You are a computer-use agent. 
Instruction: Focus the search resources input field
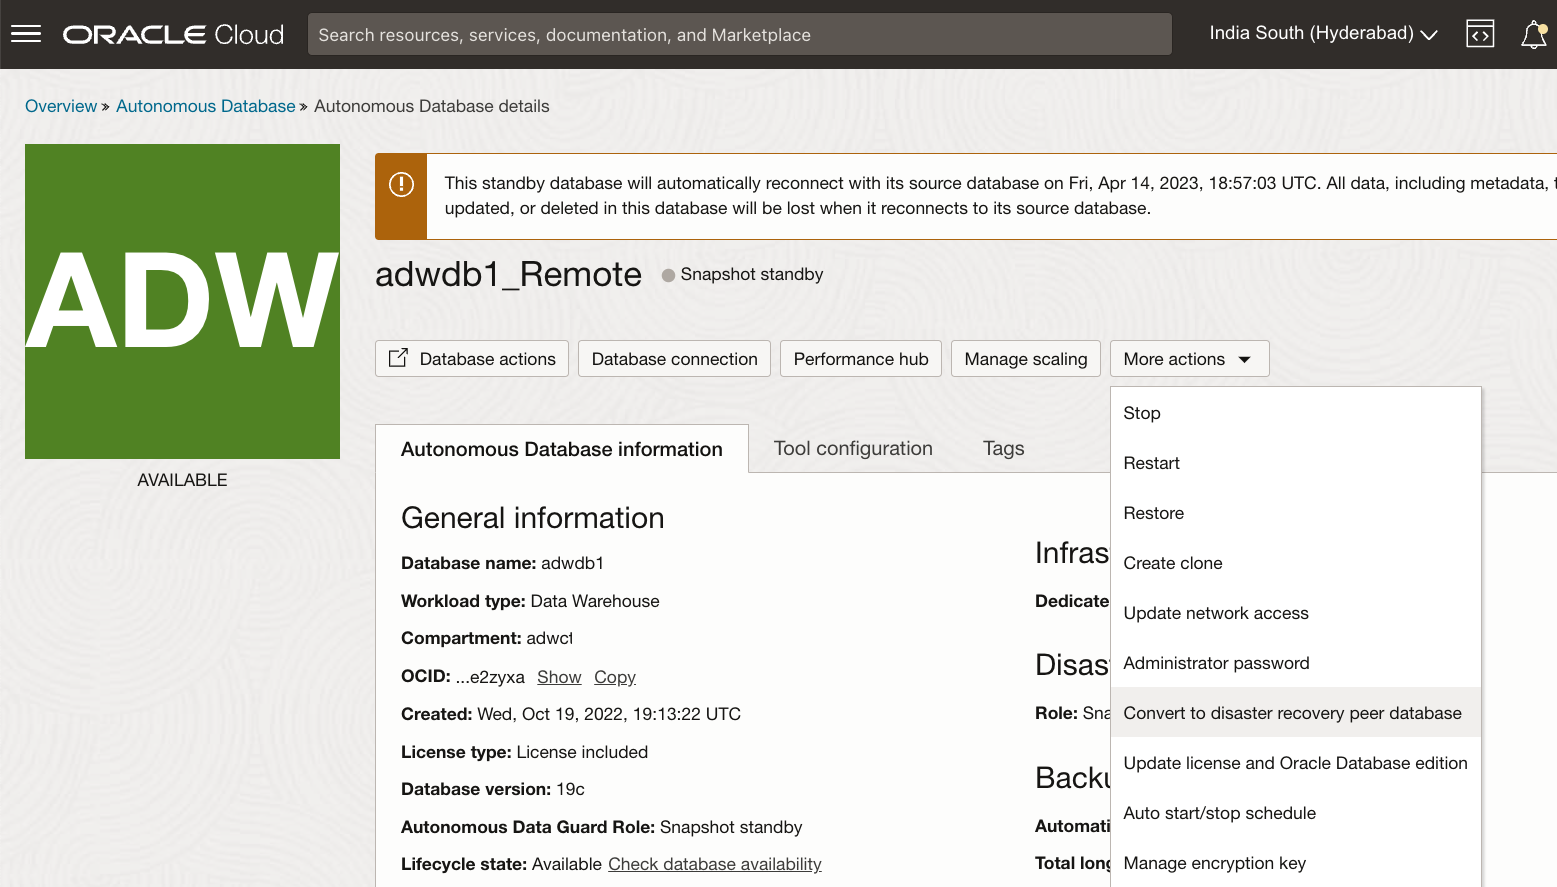coord(739,35)
